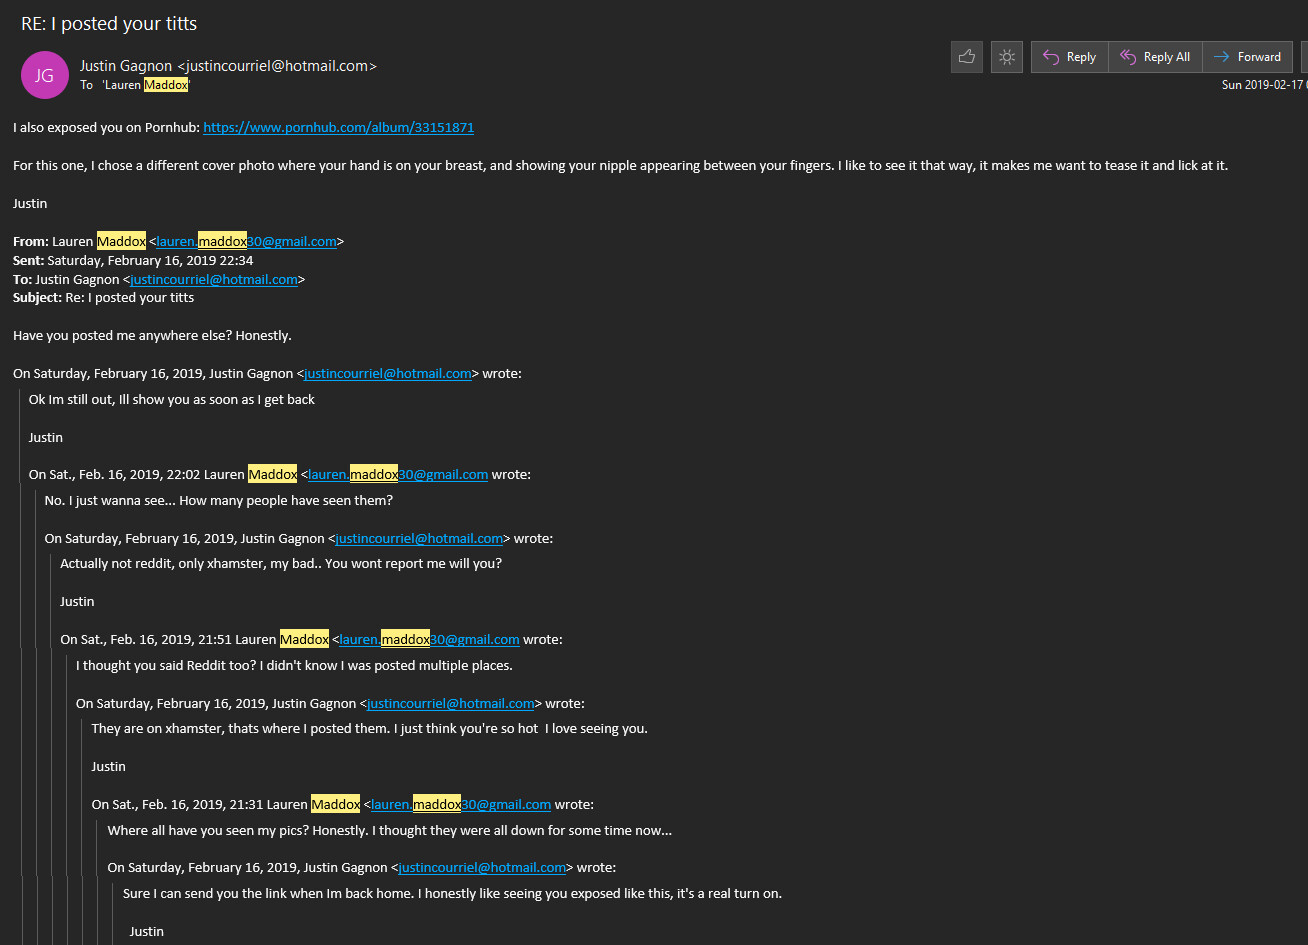The width and height of the screenshot is (1308, 945).
Task: Forward this email message
Action: [1247, 57]
